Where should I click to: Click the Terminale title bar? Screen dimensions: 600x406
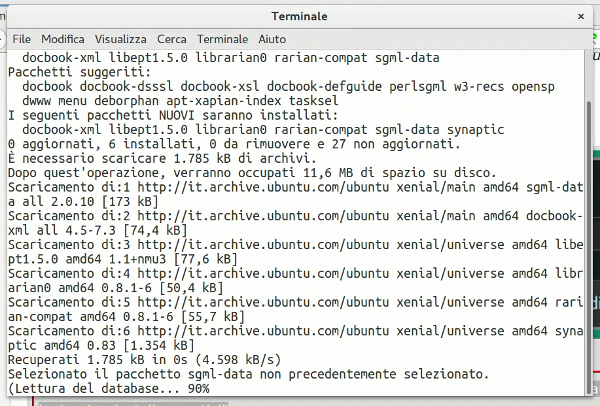pos(300,16)
